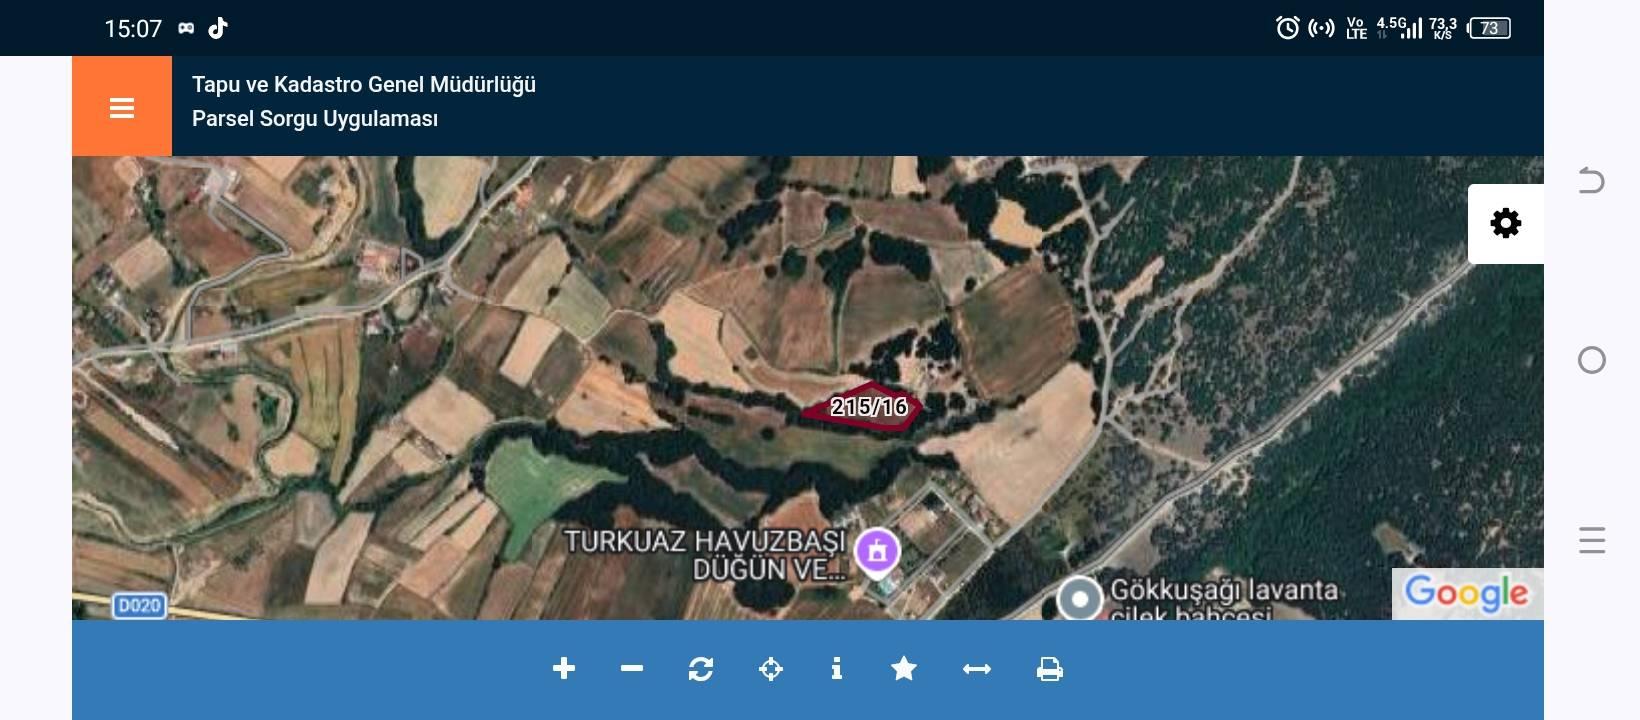Tap the game controller notification icon
The height and width of the screenshot is (720, 1640).
186,28
